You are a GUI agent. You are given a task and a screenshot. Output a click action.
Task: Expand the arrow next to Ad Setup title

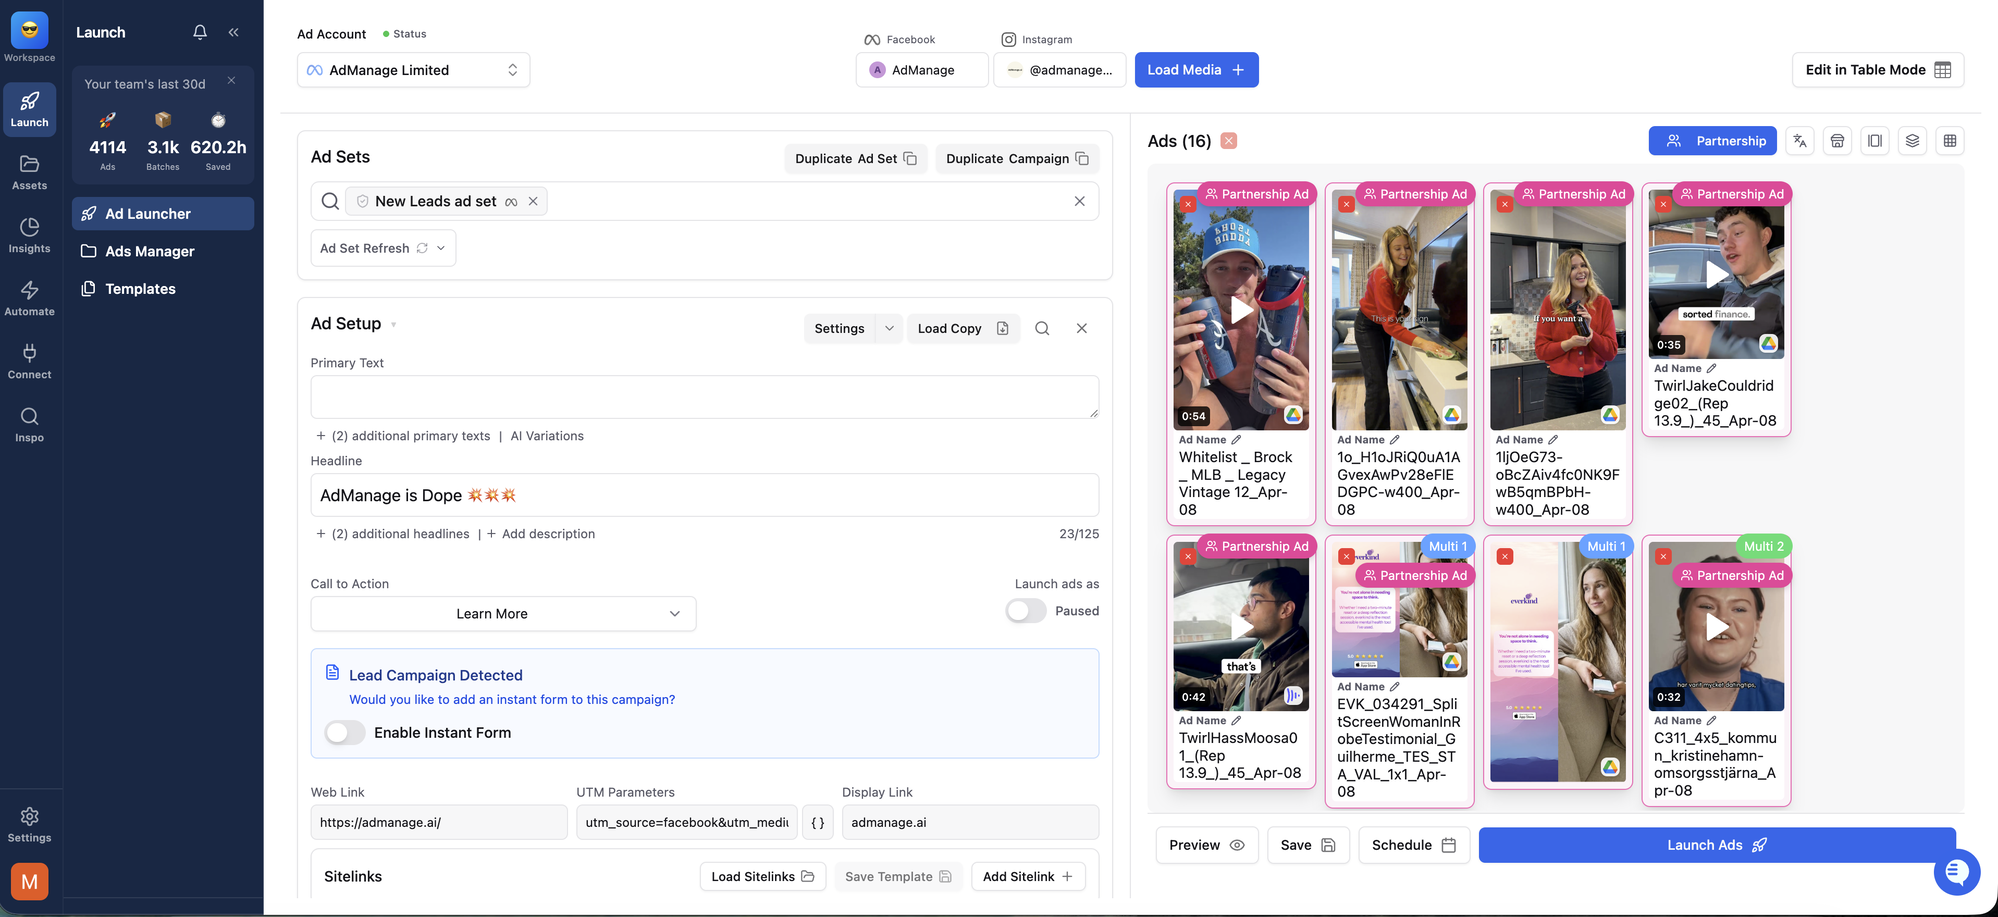[393, 325]
